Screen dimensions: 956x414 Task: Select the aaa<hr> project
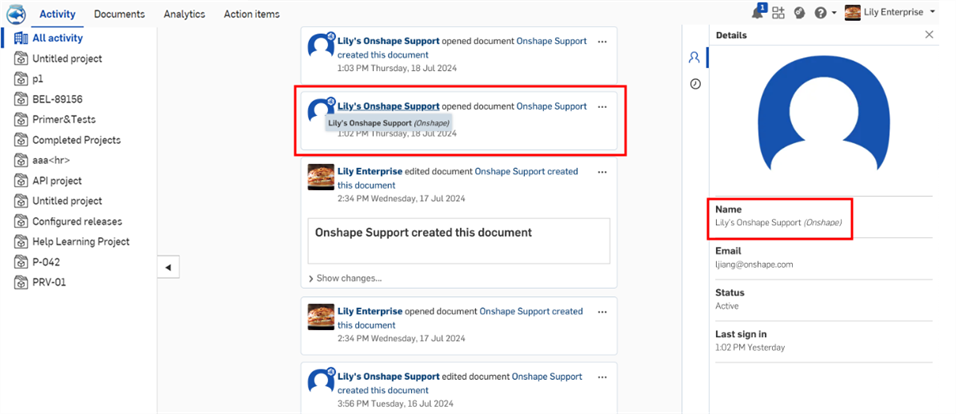[x=51, y=160]
